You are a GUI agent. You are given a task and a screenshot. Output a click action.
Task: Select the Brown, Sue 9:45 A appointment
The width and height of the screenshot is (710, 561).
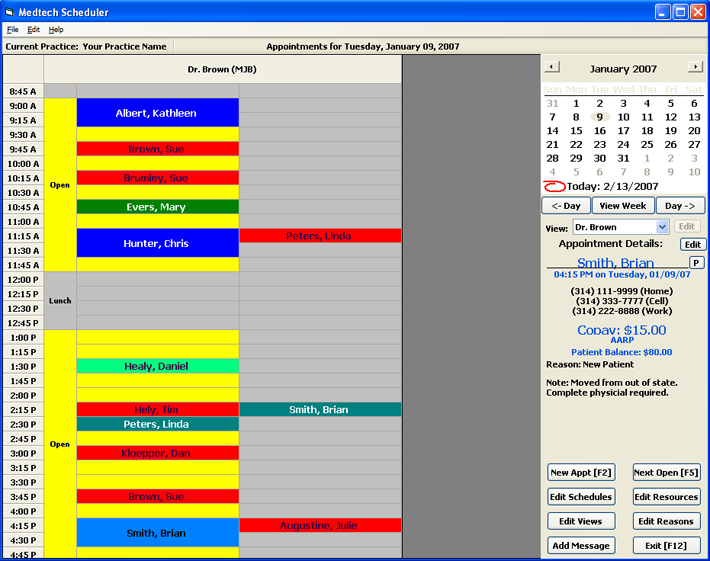point(158,149)
